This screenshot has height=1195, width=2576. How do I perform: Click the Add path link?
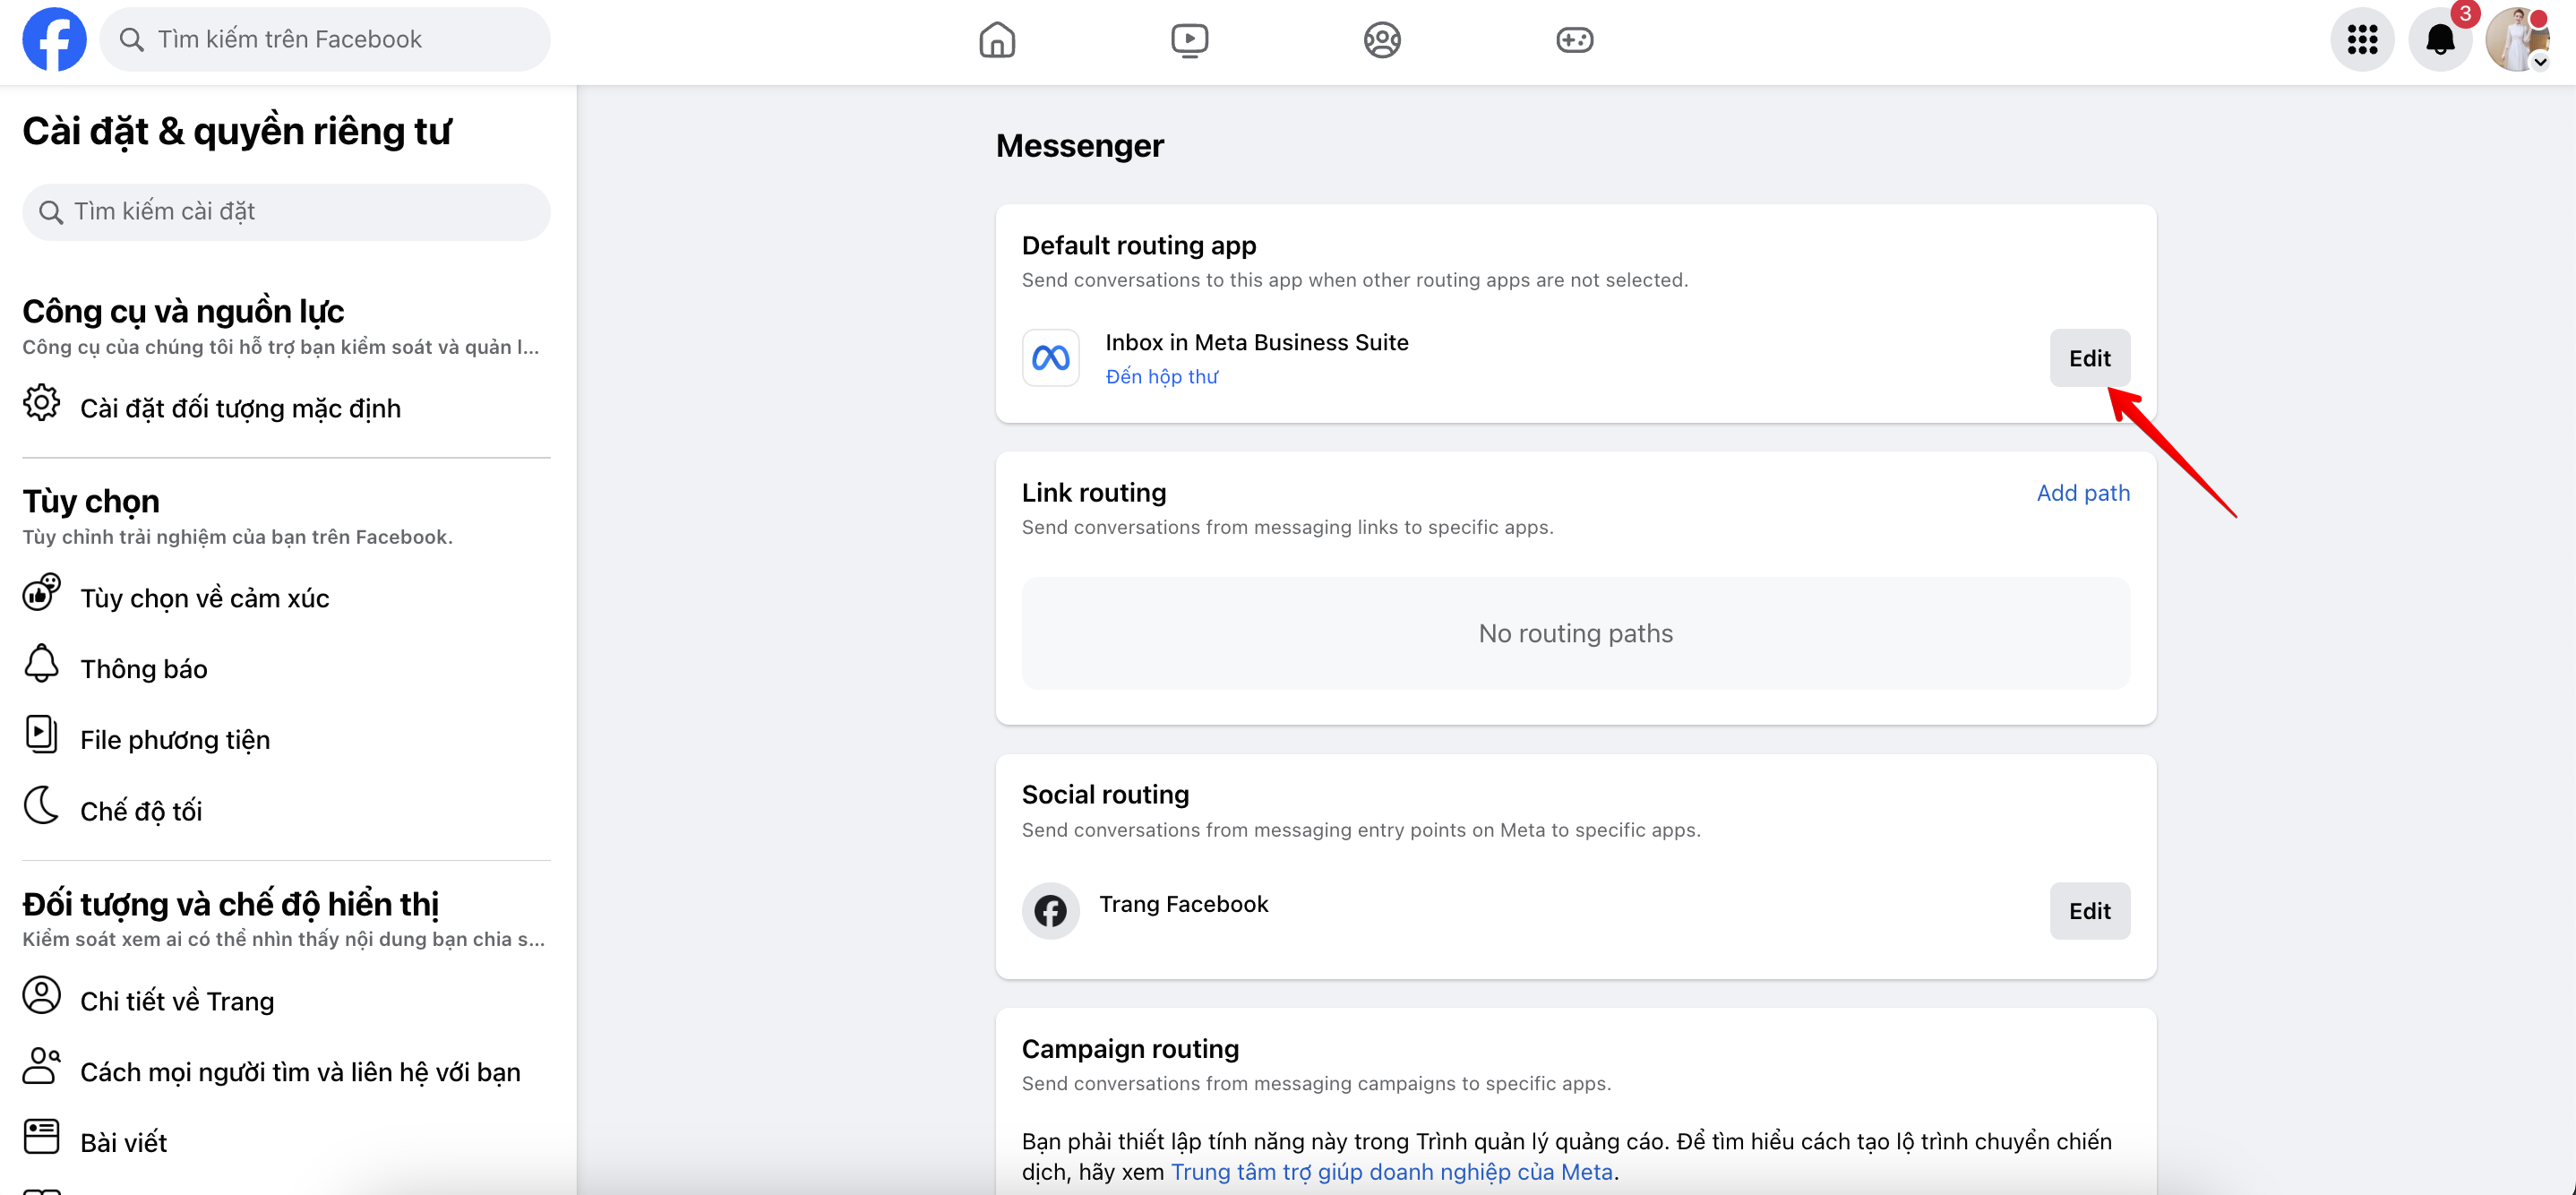coord(2082,493)
